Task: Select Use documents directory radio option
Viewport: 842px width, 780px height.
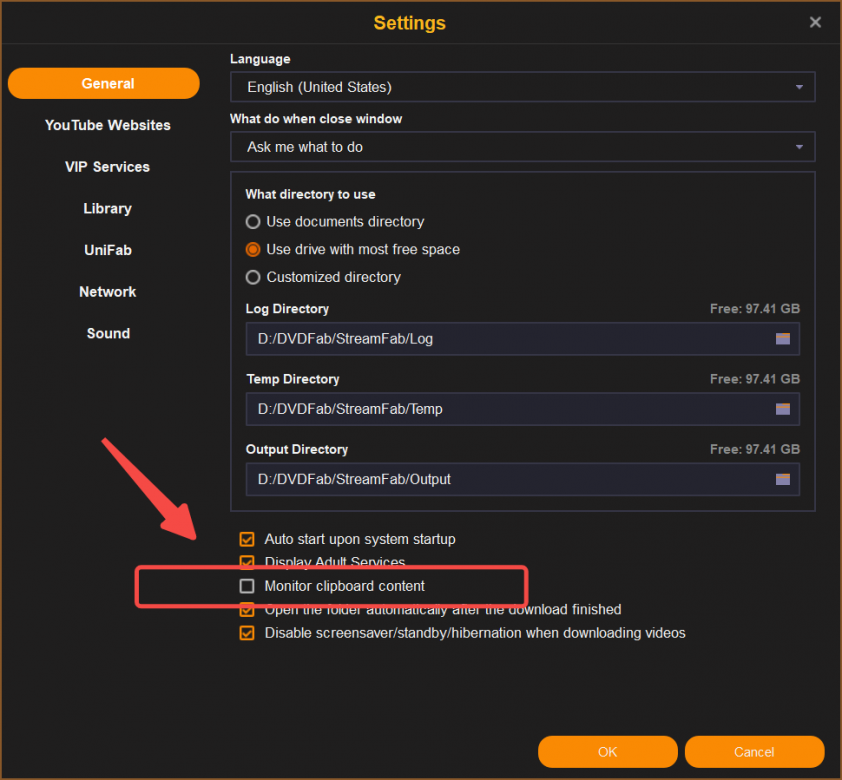Action: click(254, 222)
